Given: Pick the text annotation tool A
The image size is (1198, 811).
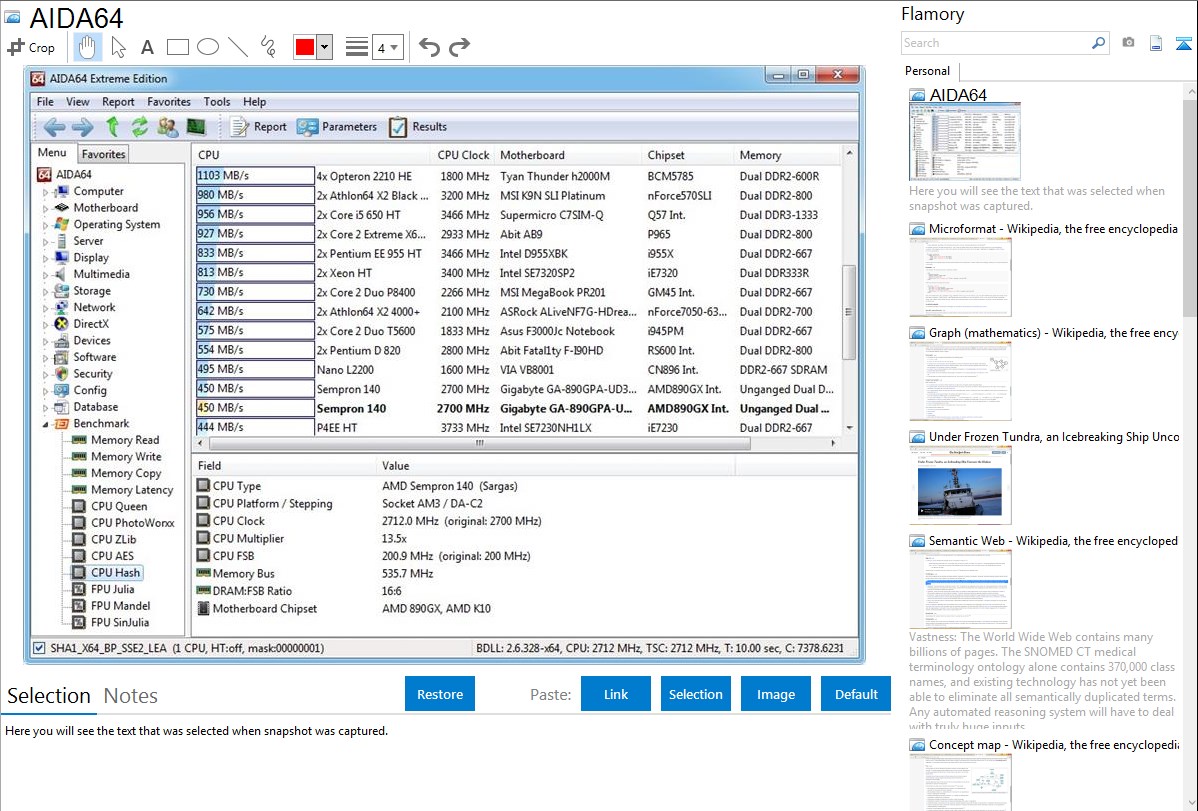Looking at the screenshot, I should point(147,47).
